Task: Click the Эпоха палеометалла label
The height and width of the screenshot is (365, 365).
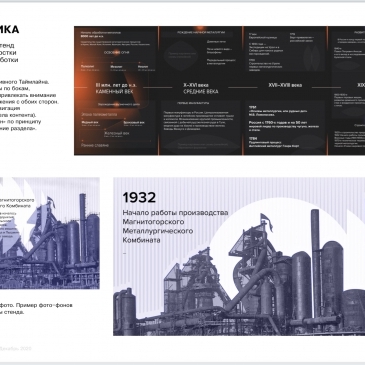Action: [x=99, y=114]
